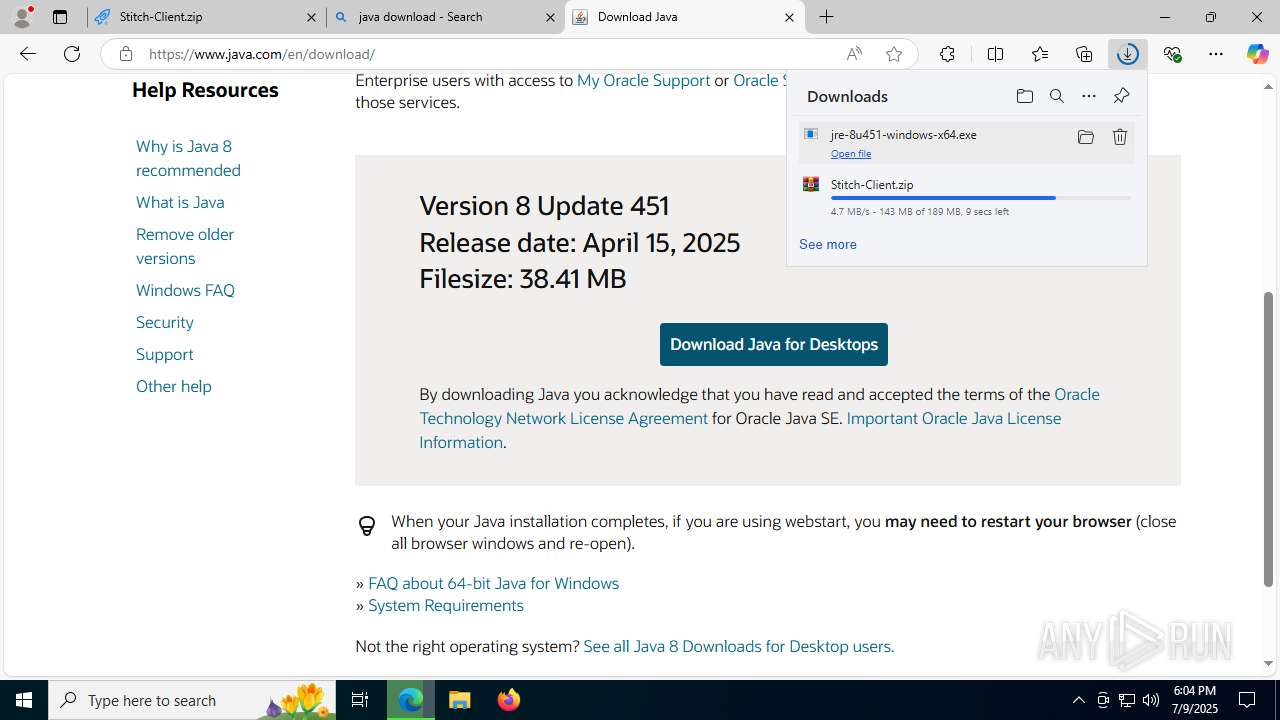Open Important Oracle Java License Information link
1280x720 pixels.
click(x=740, y=430)
